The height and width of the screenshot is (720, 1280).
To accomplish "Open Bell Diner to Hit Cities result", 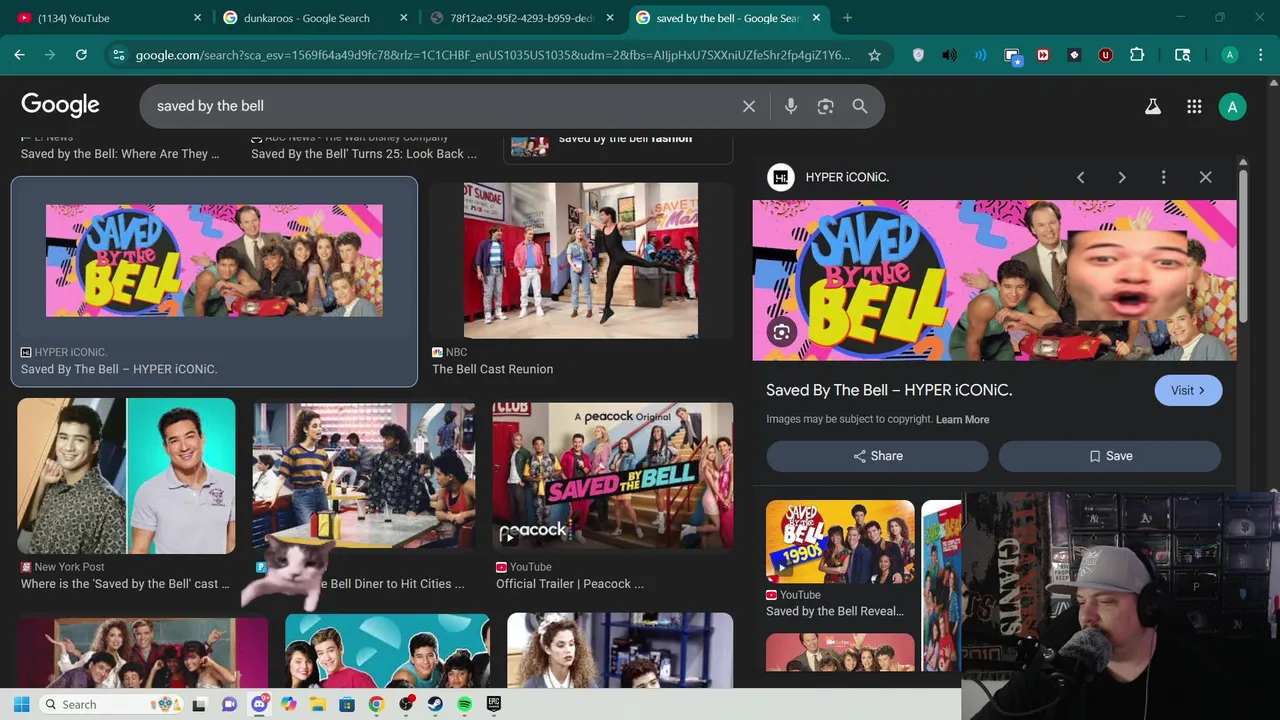I will click(x=364, y=476).
